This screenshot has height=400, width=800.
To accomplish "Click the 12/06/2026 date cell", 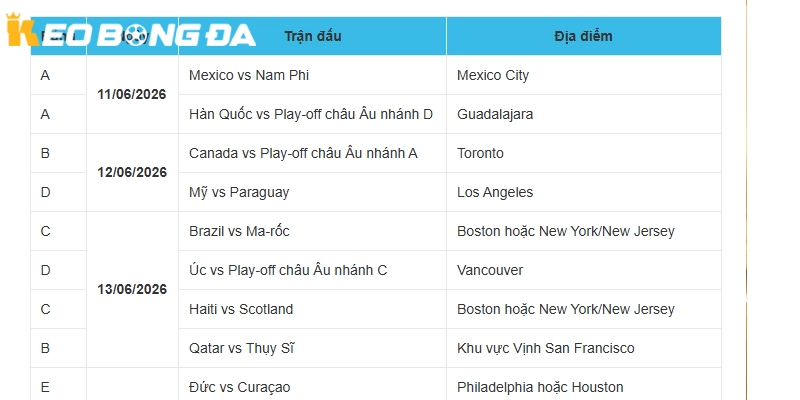I will click(132, 172).
